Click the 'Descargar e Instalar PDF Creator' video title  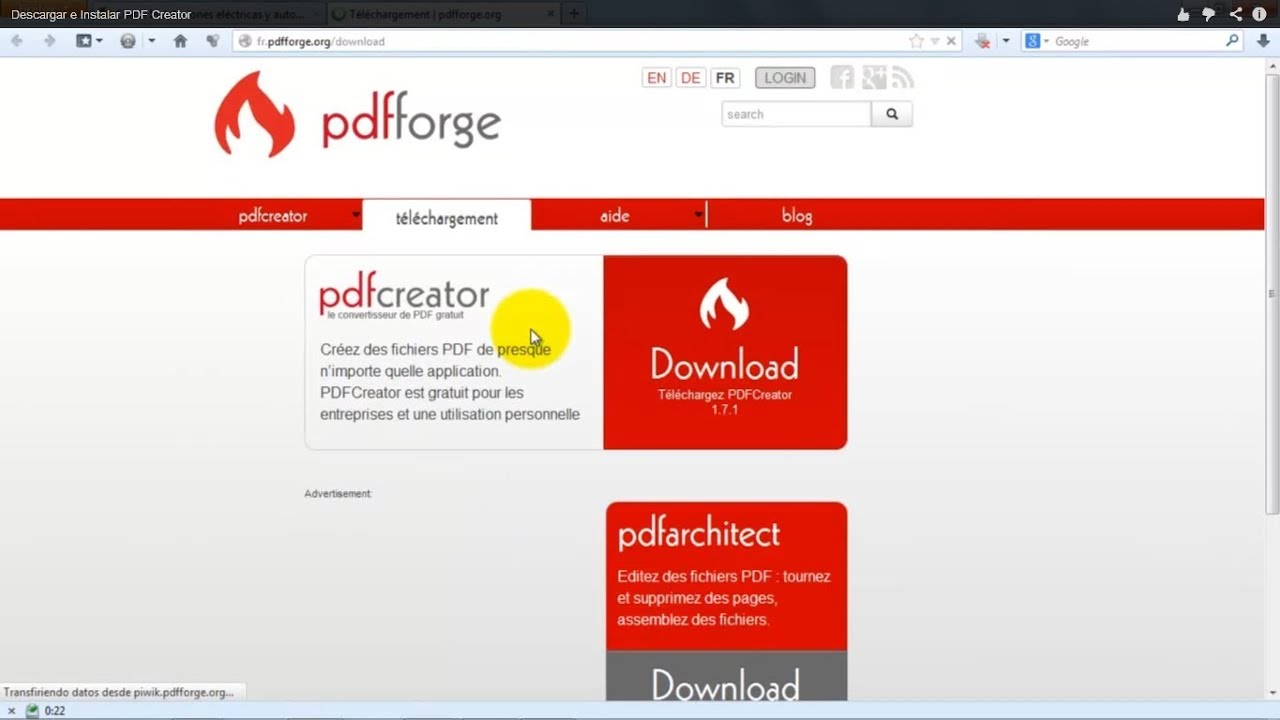click(x=101, y=15)
